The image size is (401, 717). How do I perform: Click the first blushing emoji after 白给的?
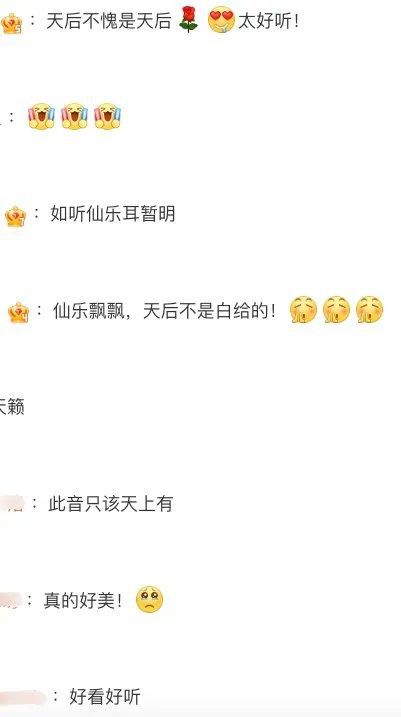303,310
